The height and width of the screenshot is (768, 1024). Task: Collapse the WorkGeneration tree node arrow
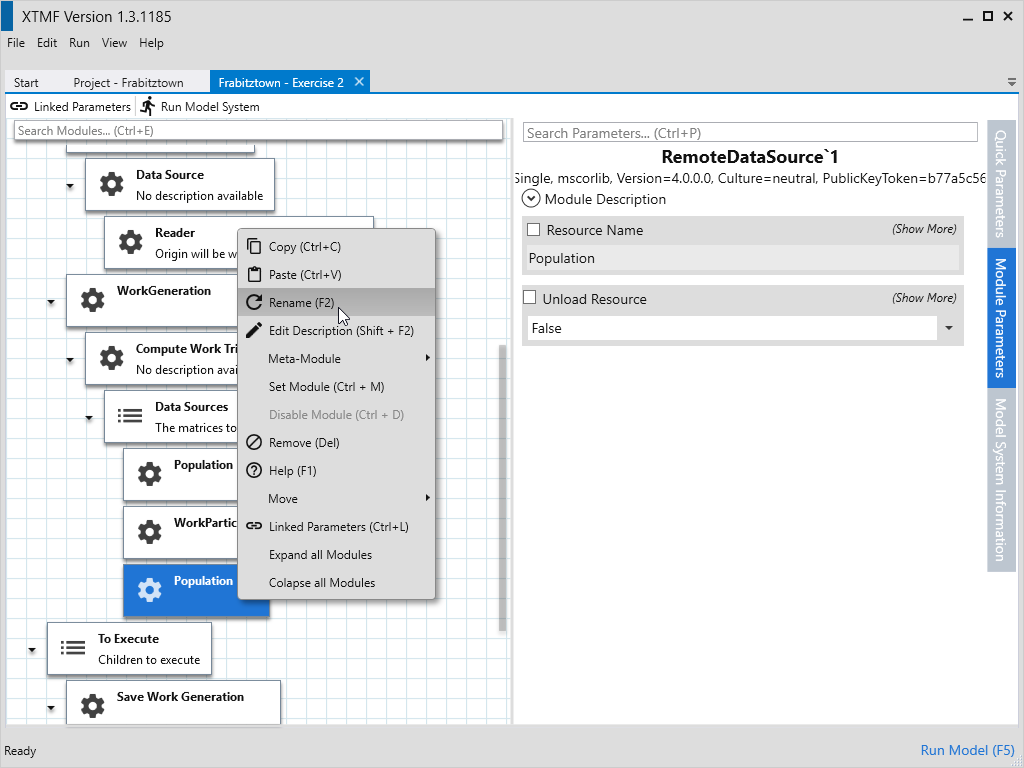51,301
